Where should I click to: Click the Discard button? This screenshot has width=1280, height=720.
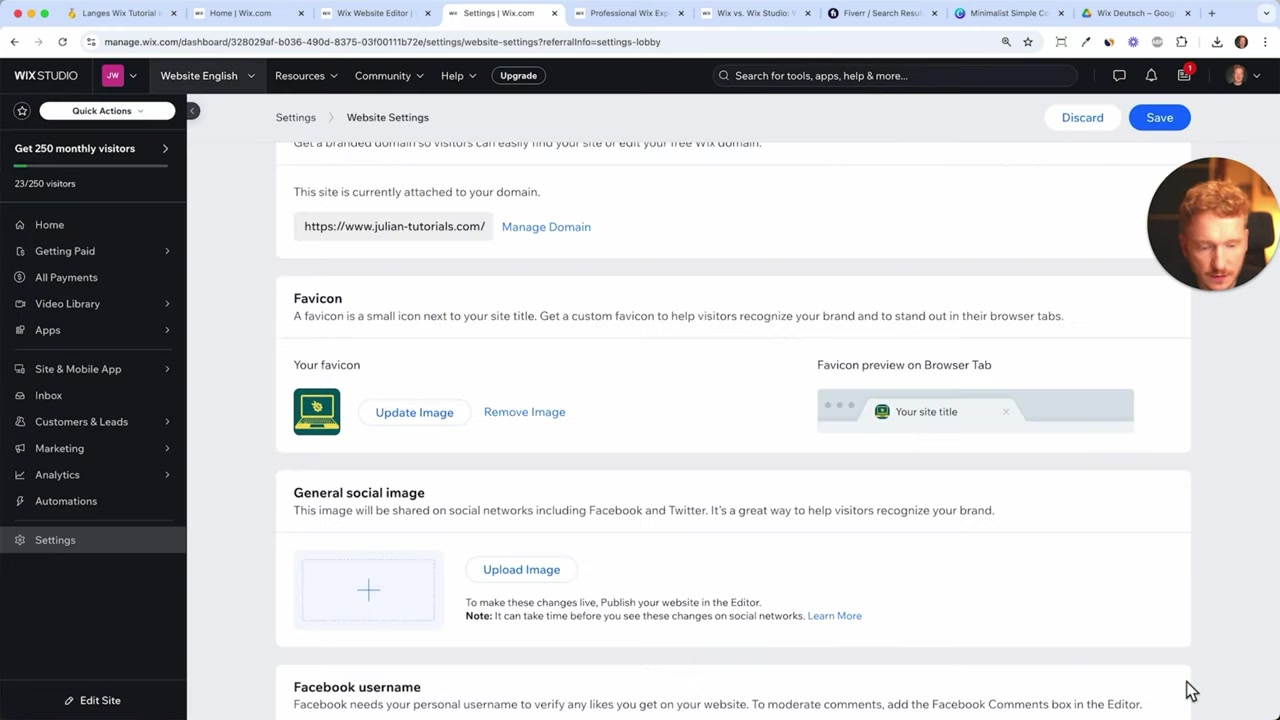pyautogui.click(x=1082, y=118)
